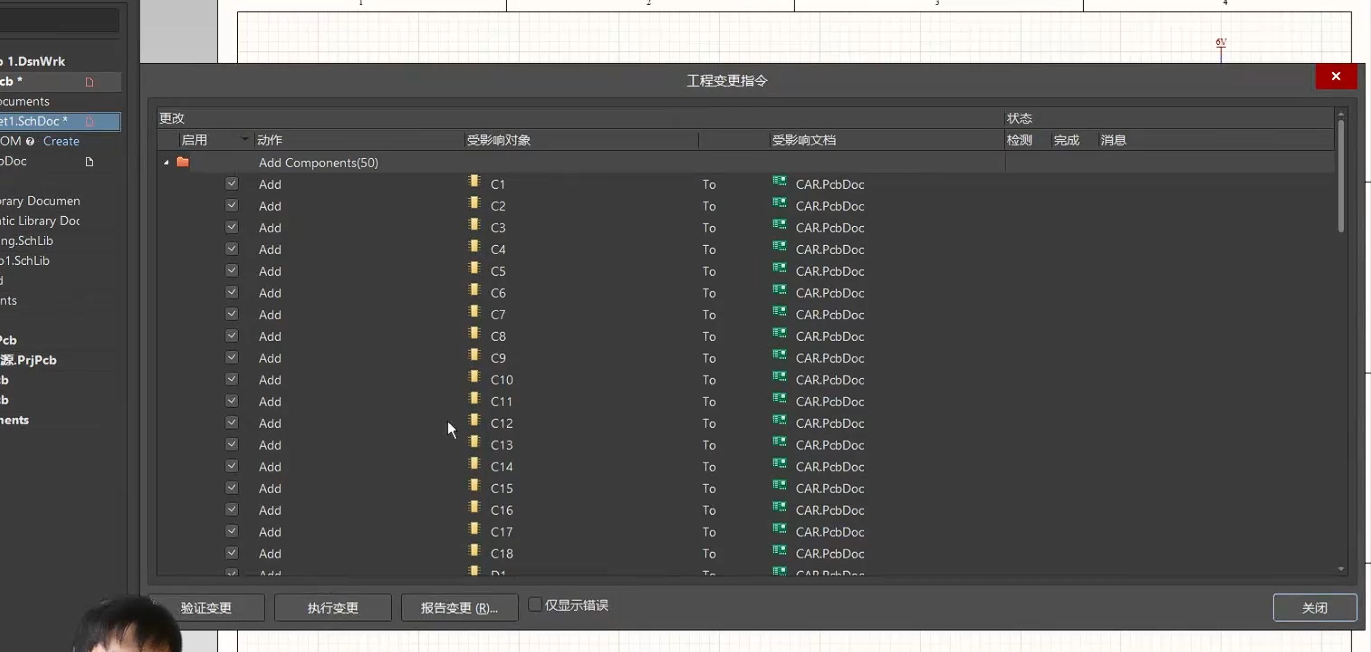Uncheck the enable checkbox for C10

[x=232, y=379]
